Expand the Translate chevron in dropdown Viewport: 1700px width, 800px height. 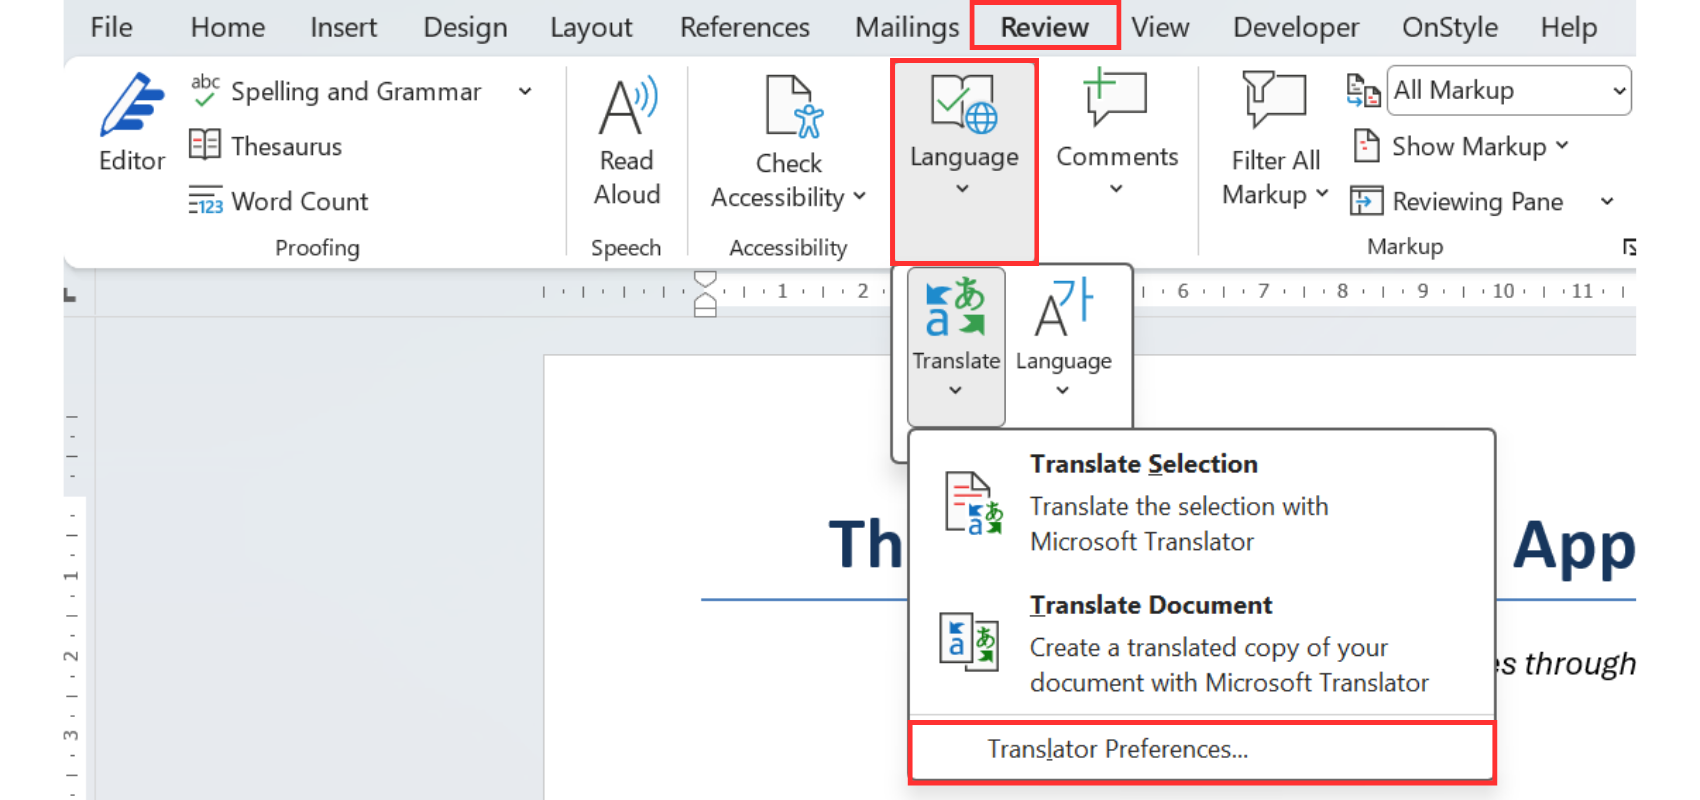[x=955, y=390]
